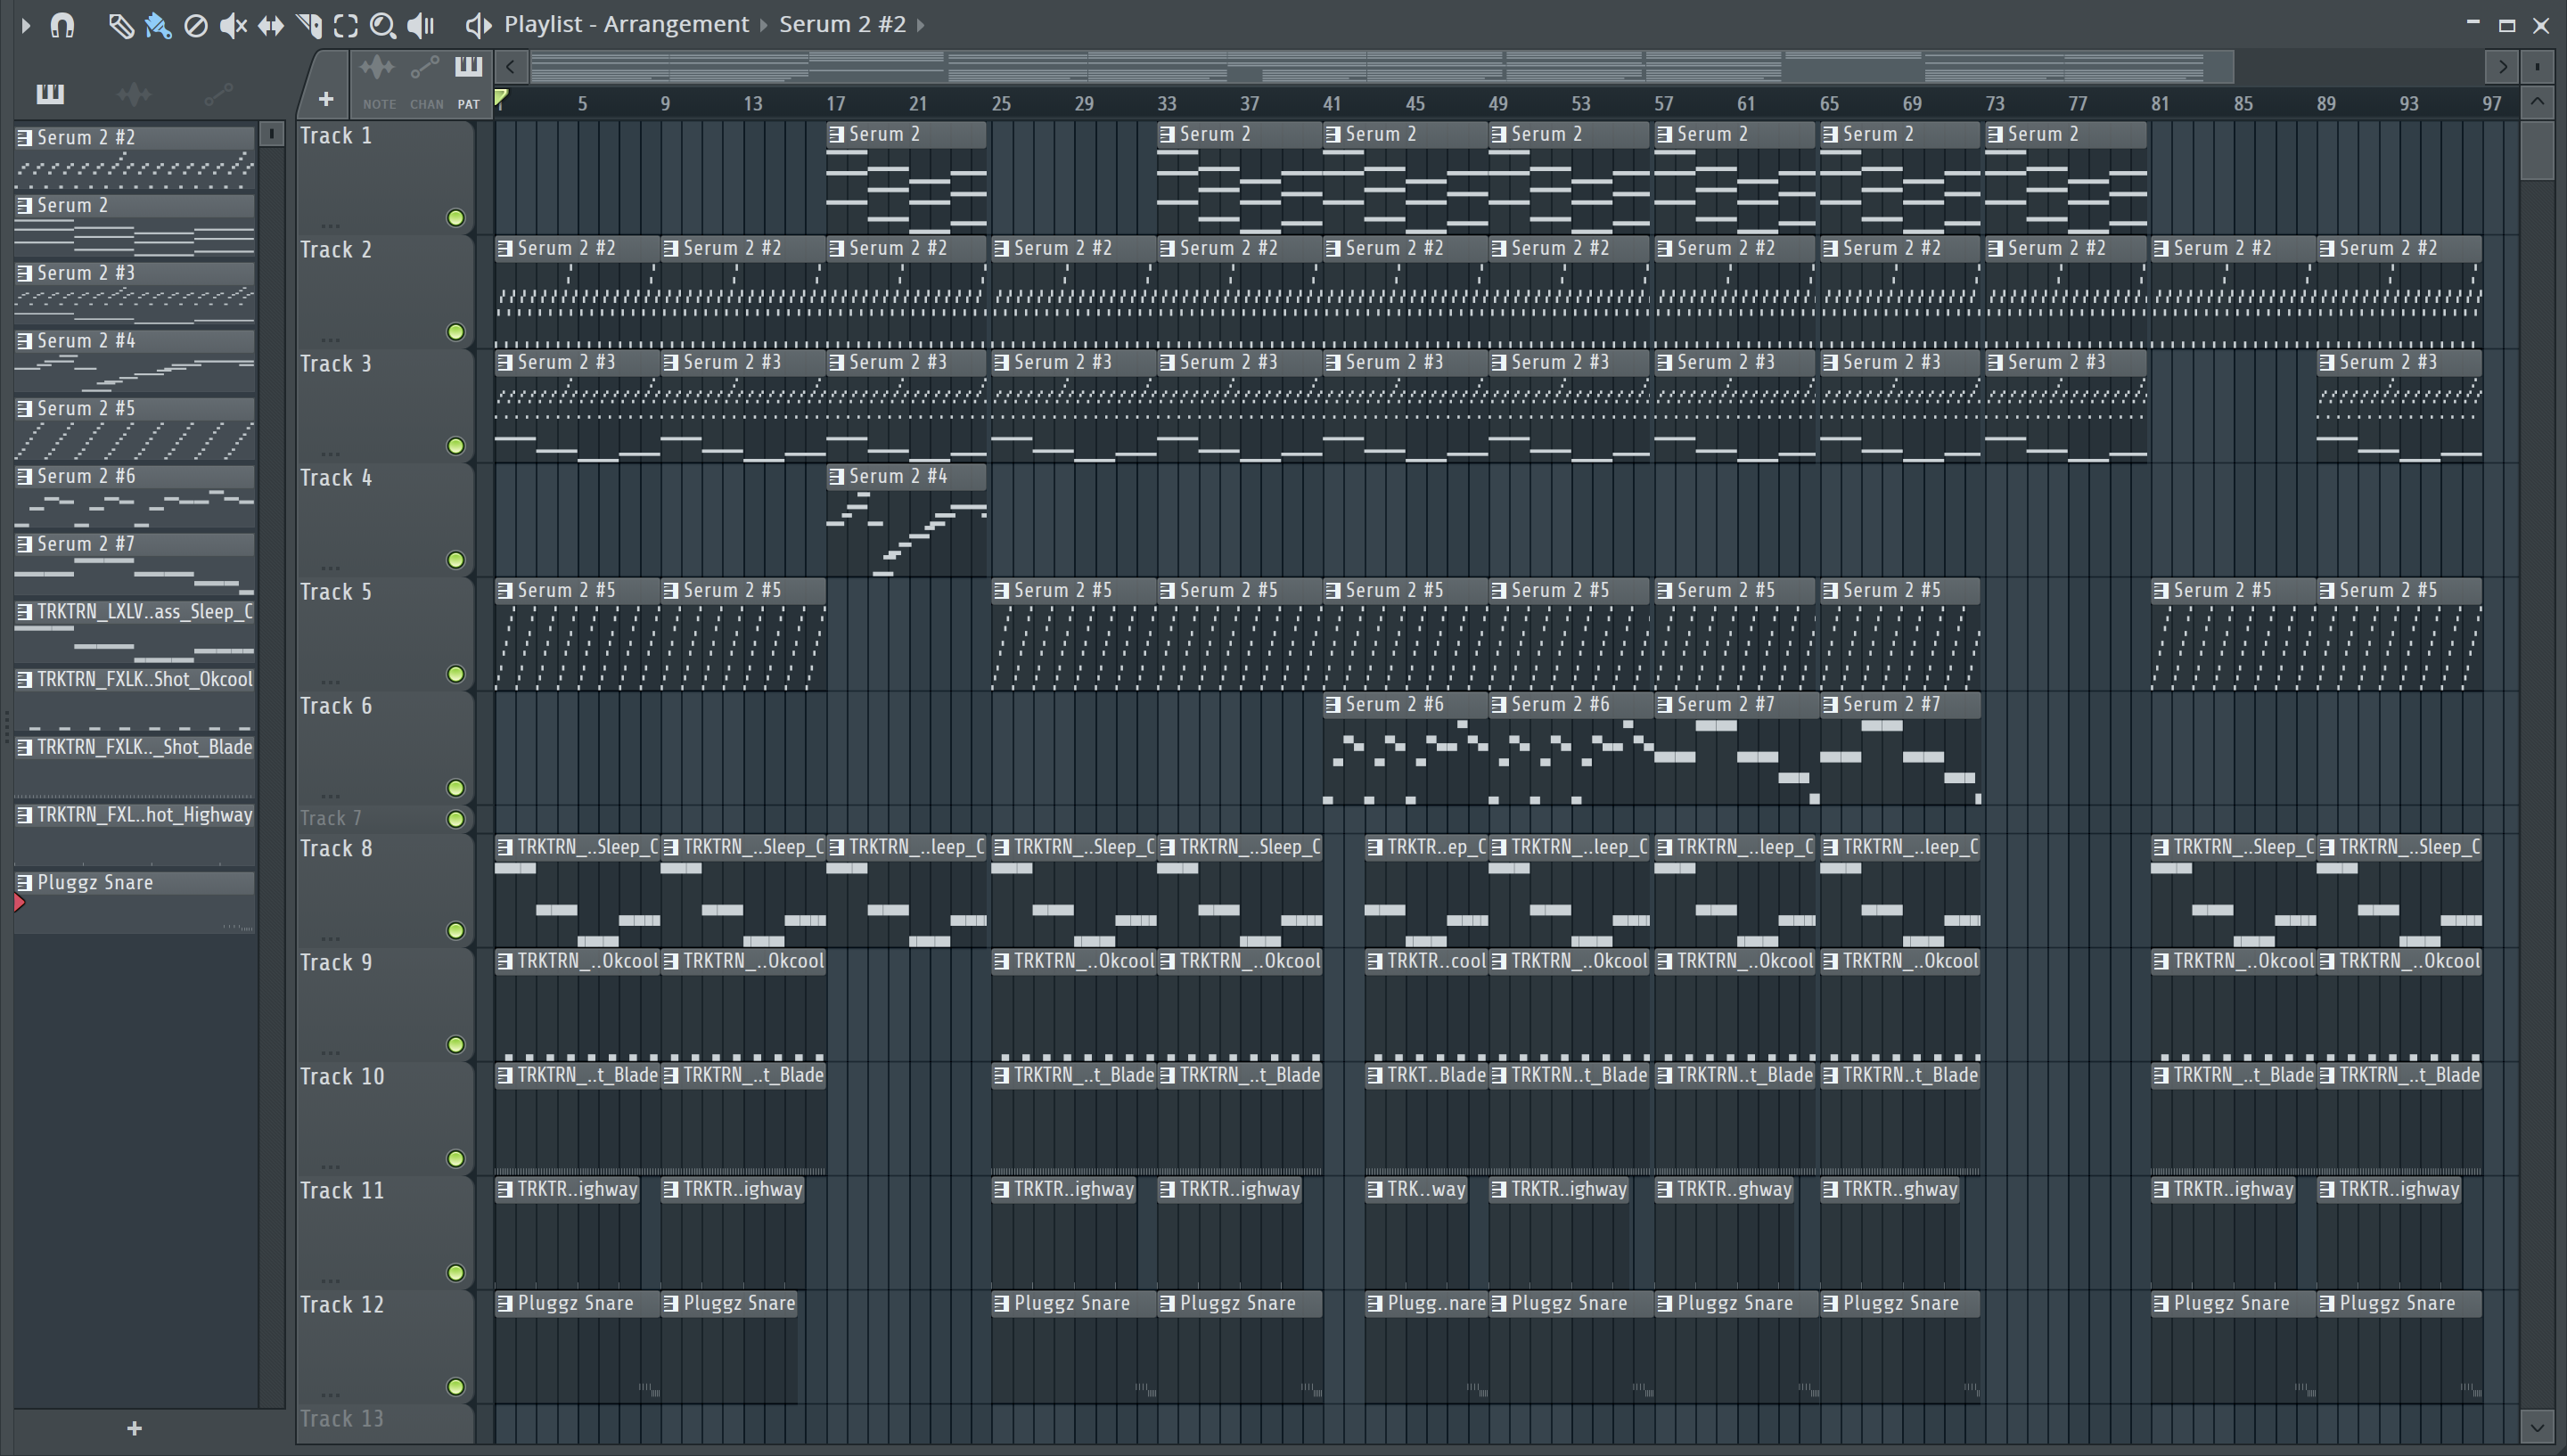This screenshot has height=1456, width=2567.
Task: Click the Track 1 header label
Action: coord(336,136)
